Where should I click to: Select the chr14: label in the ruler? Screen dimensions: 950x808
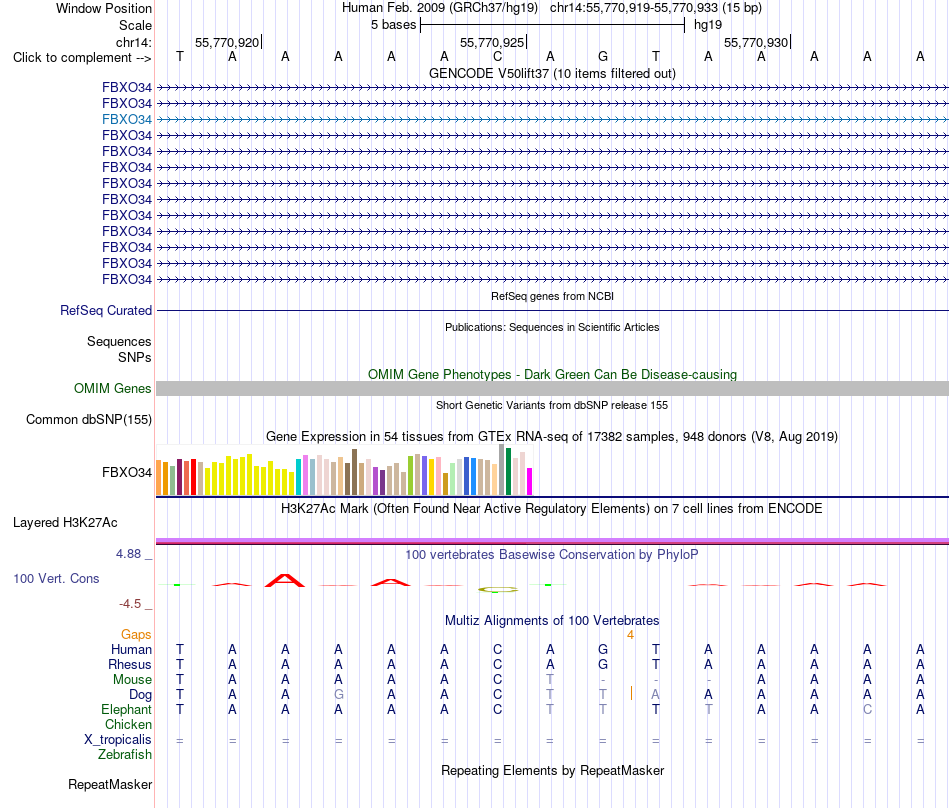coord(133,42)
